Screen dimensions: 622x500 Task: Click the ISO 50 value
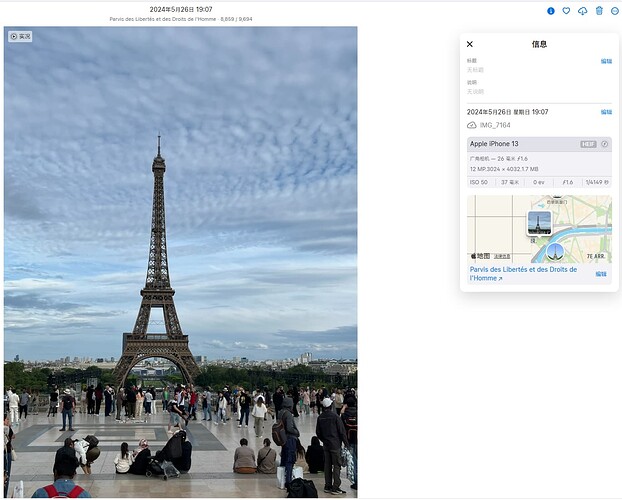pyautogui.click(x=478, y=182)
